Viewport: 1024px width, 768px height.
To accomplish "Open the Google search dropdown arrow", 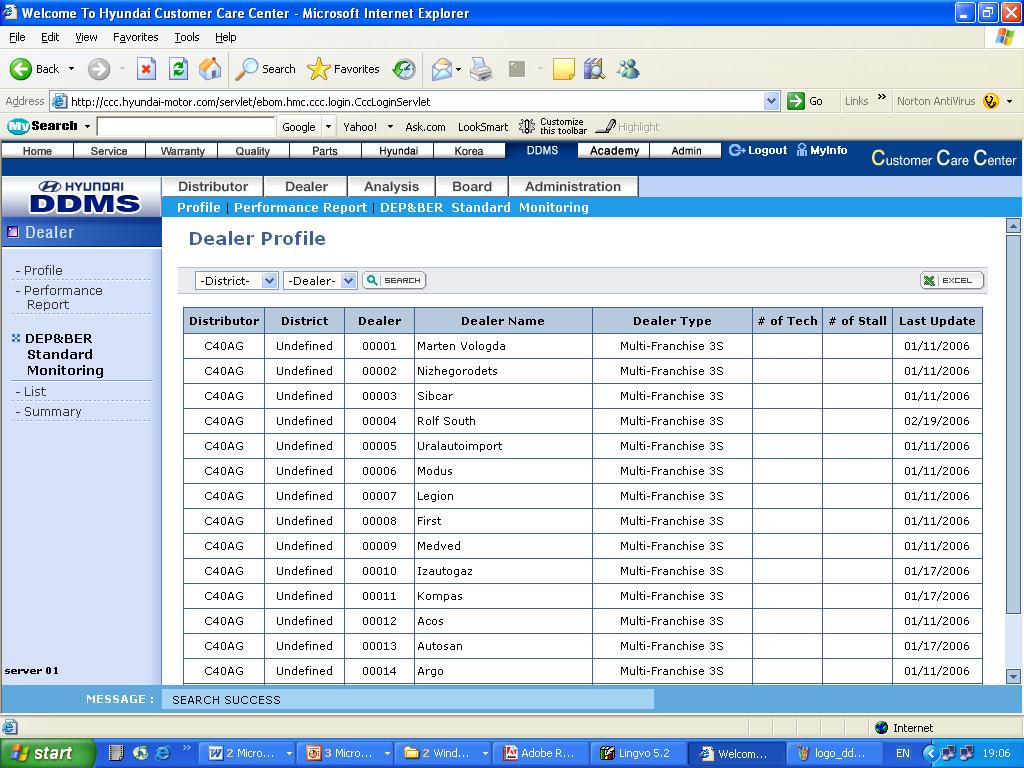I will click(328, 127).
